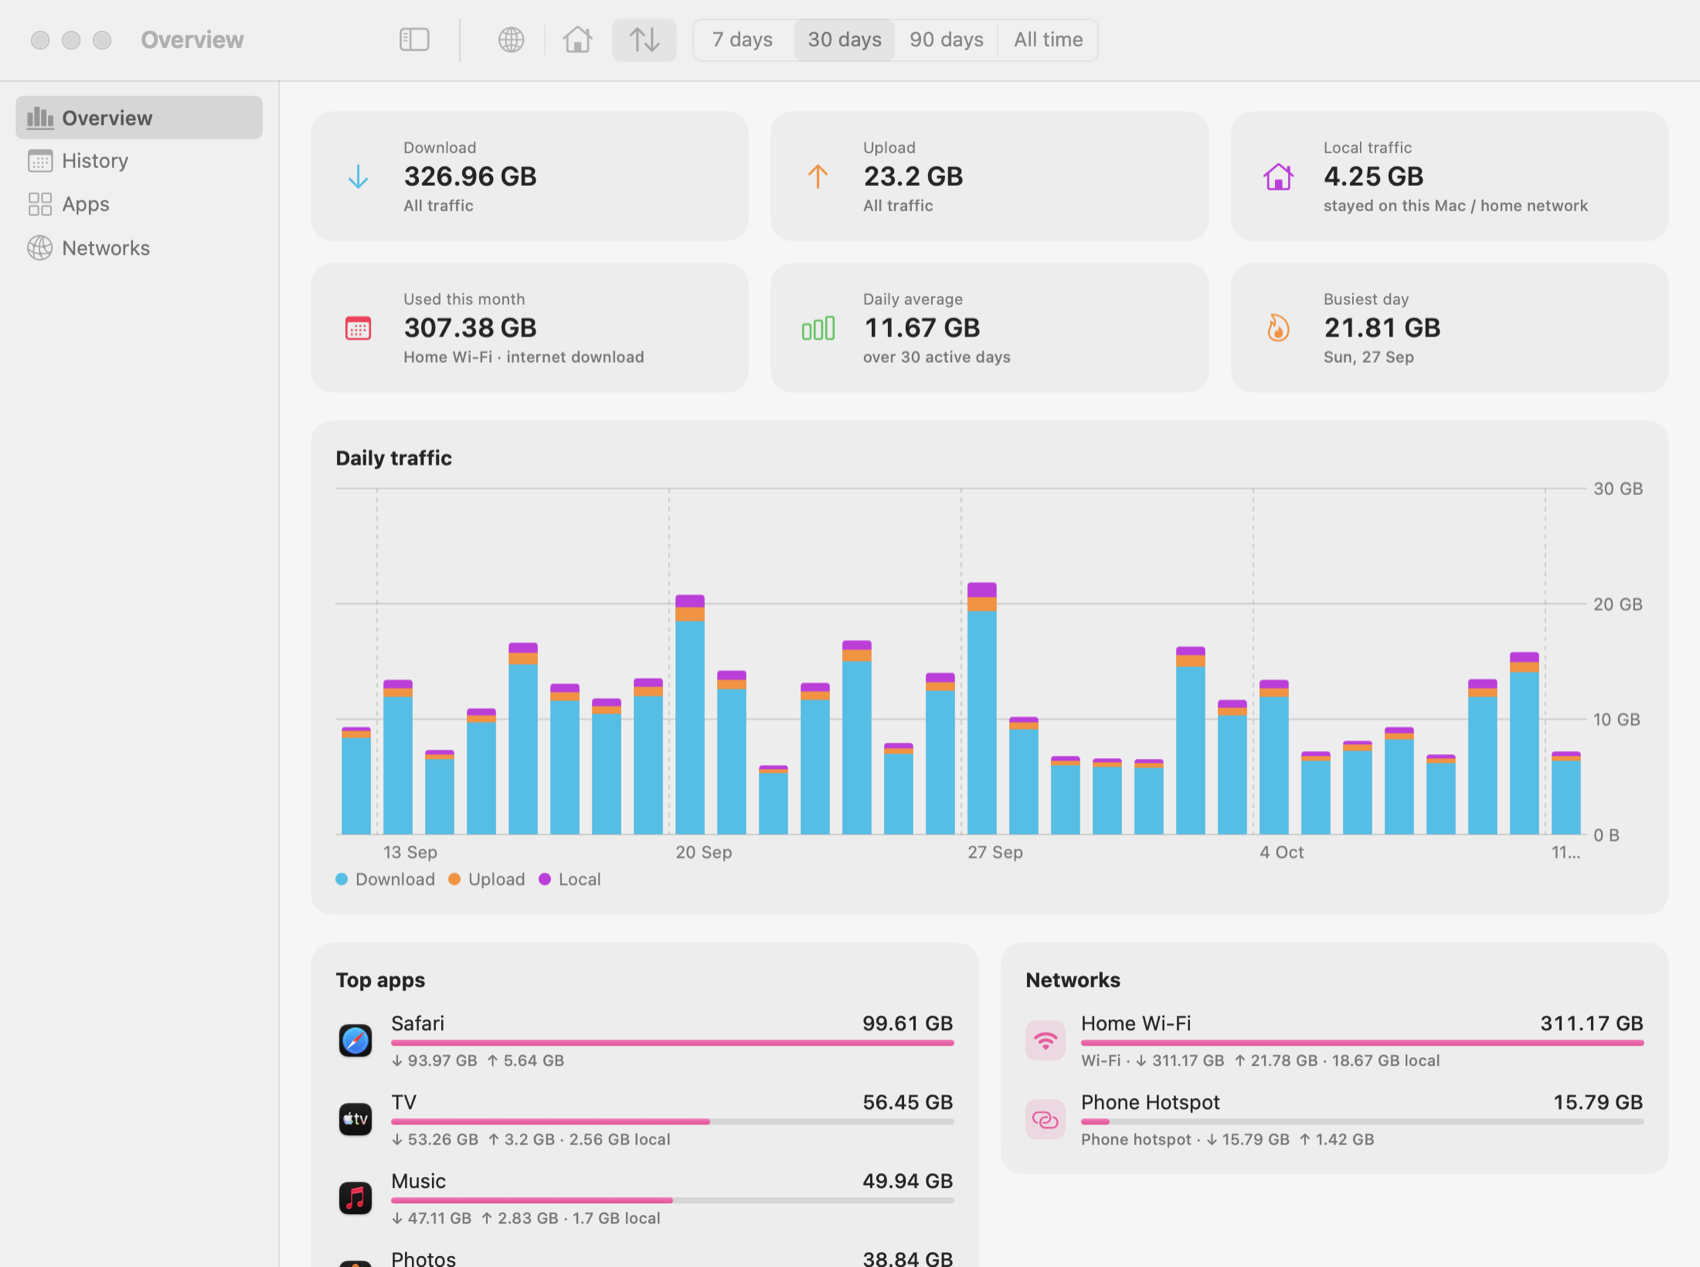Image resolution: width=1700 pixels, height=1267 pixels.
Task: Toggle the up-down arrows all traffic filter
Action: pyautogui.click(x=644, y=40)
